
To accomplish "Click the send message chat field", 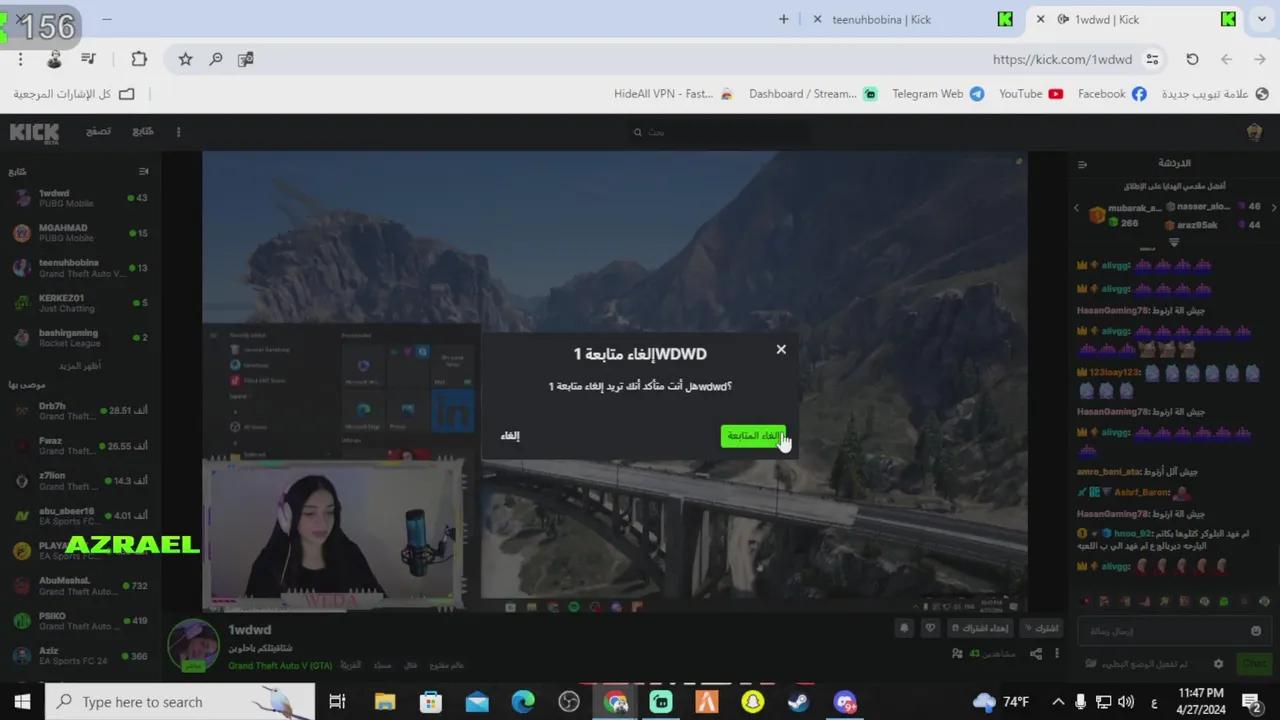I will coord(1166,631).
